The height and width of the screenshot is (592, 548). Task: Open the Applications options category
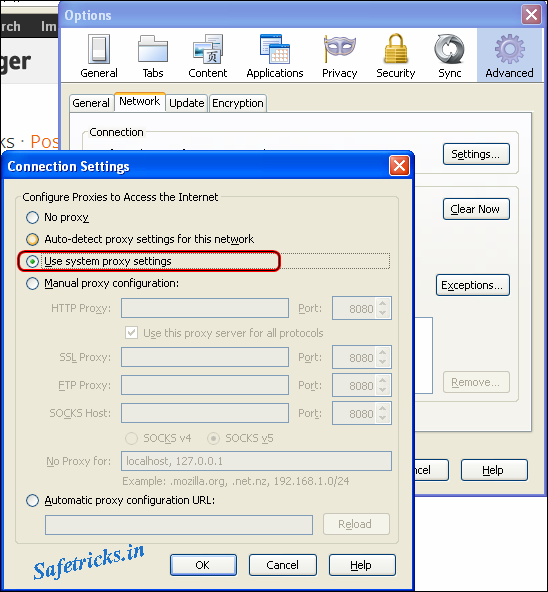pyautogui.click(x=275, y=56)
